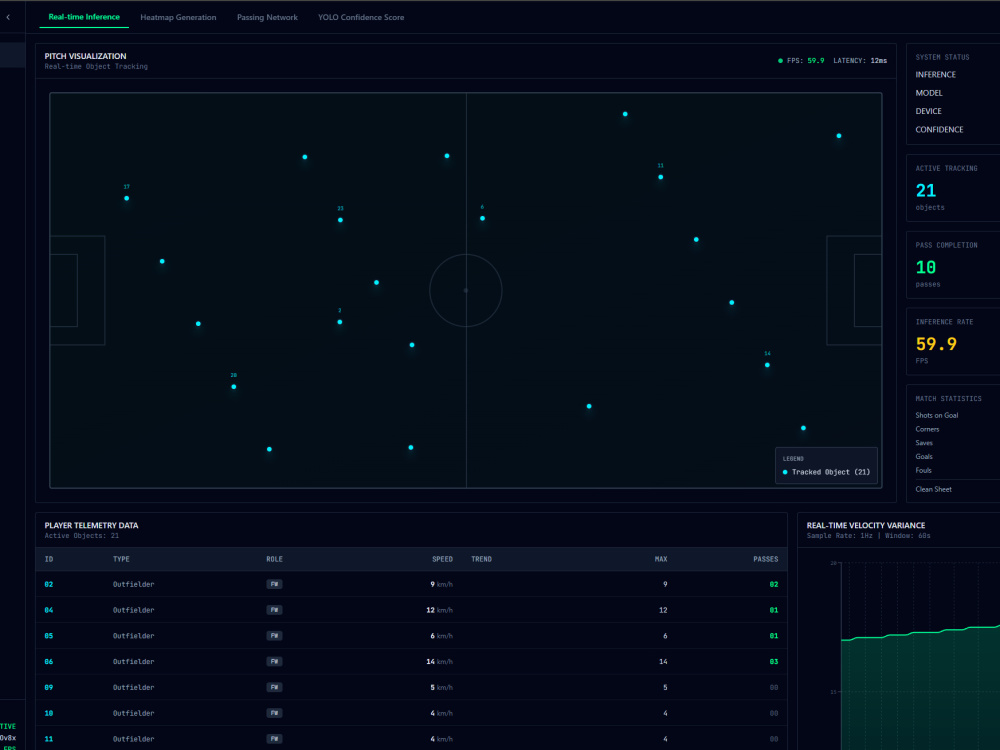Sort table by the TYPE column header
Screen dimensions: 1000x750
point(121,559)
